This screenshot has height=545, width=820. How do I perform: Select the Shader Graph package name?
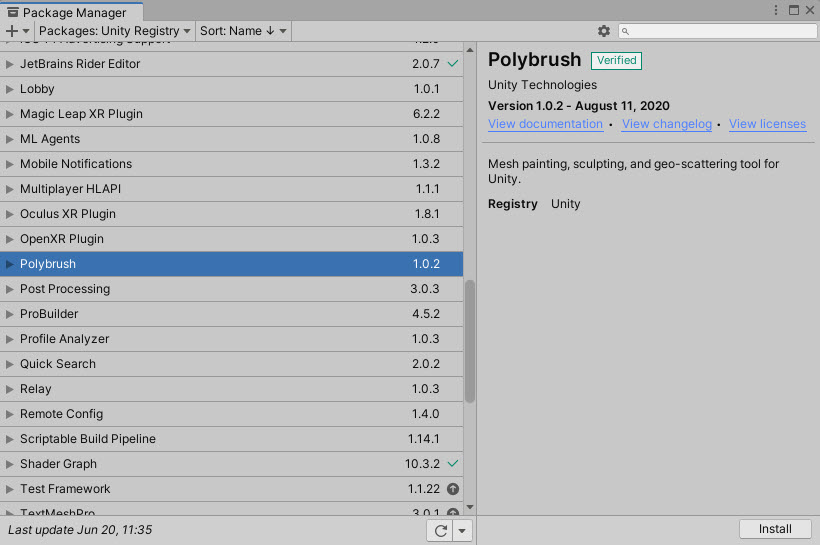click(x=59, y=464)
